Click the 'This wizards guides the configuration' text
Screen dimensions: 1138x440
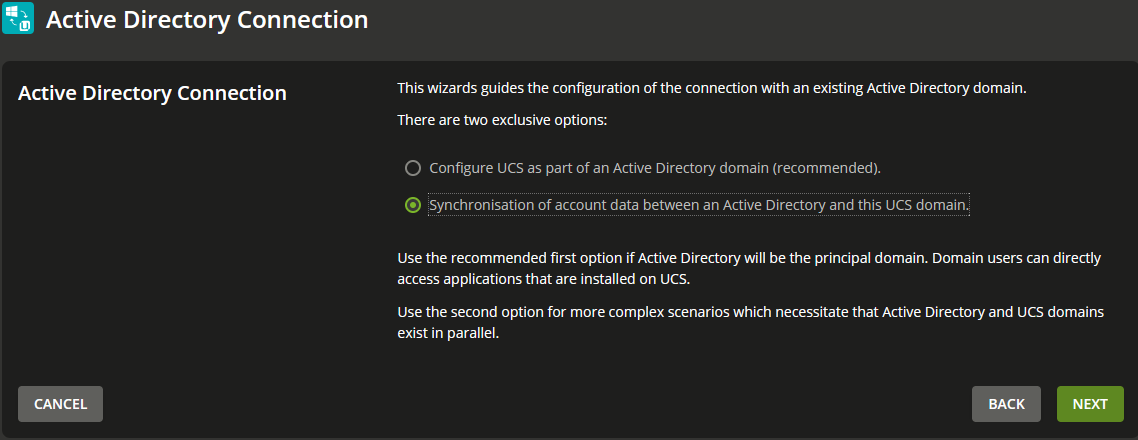[712, 89]
